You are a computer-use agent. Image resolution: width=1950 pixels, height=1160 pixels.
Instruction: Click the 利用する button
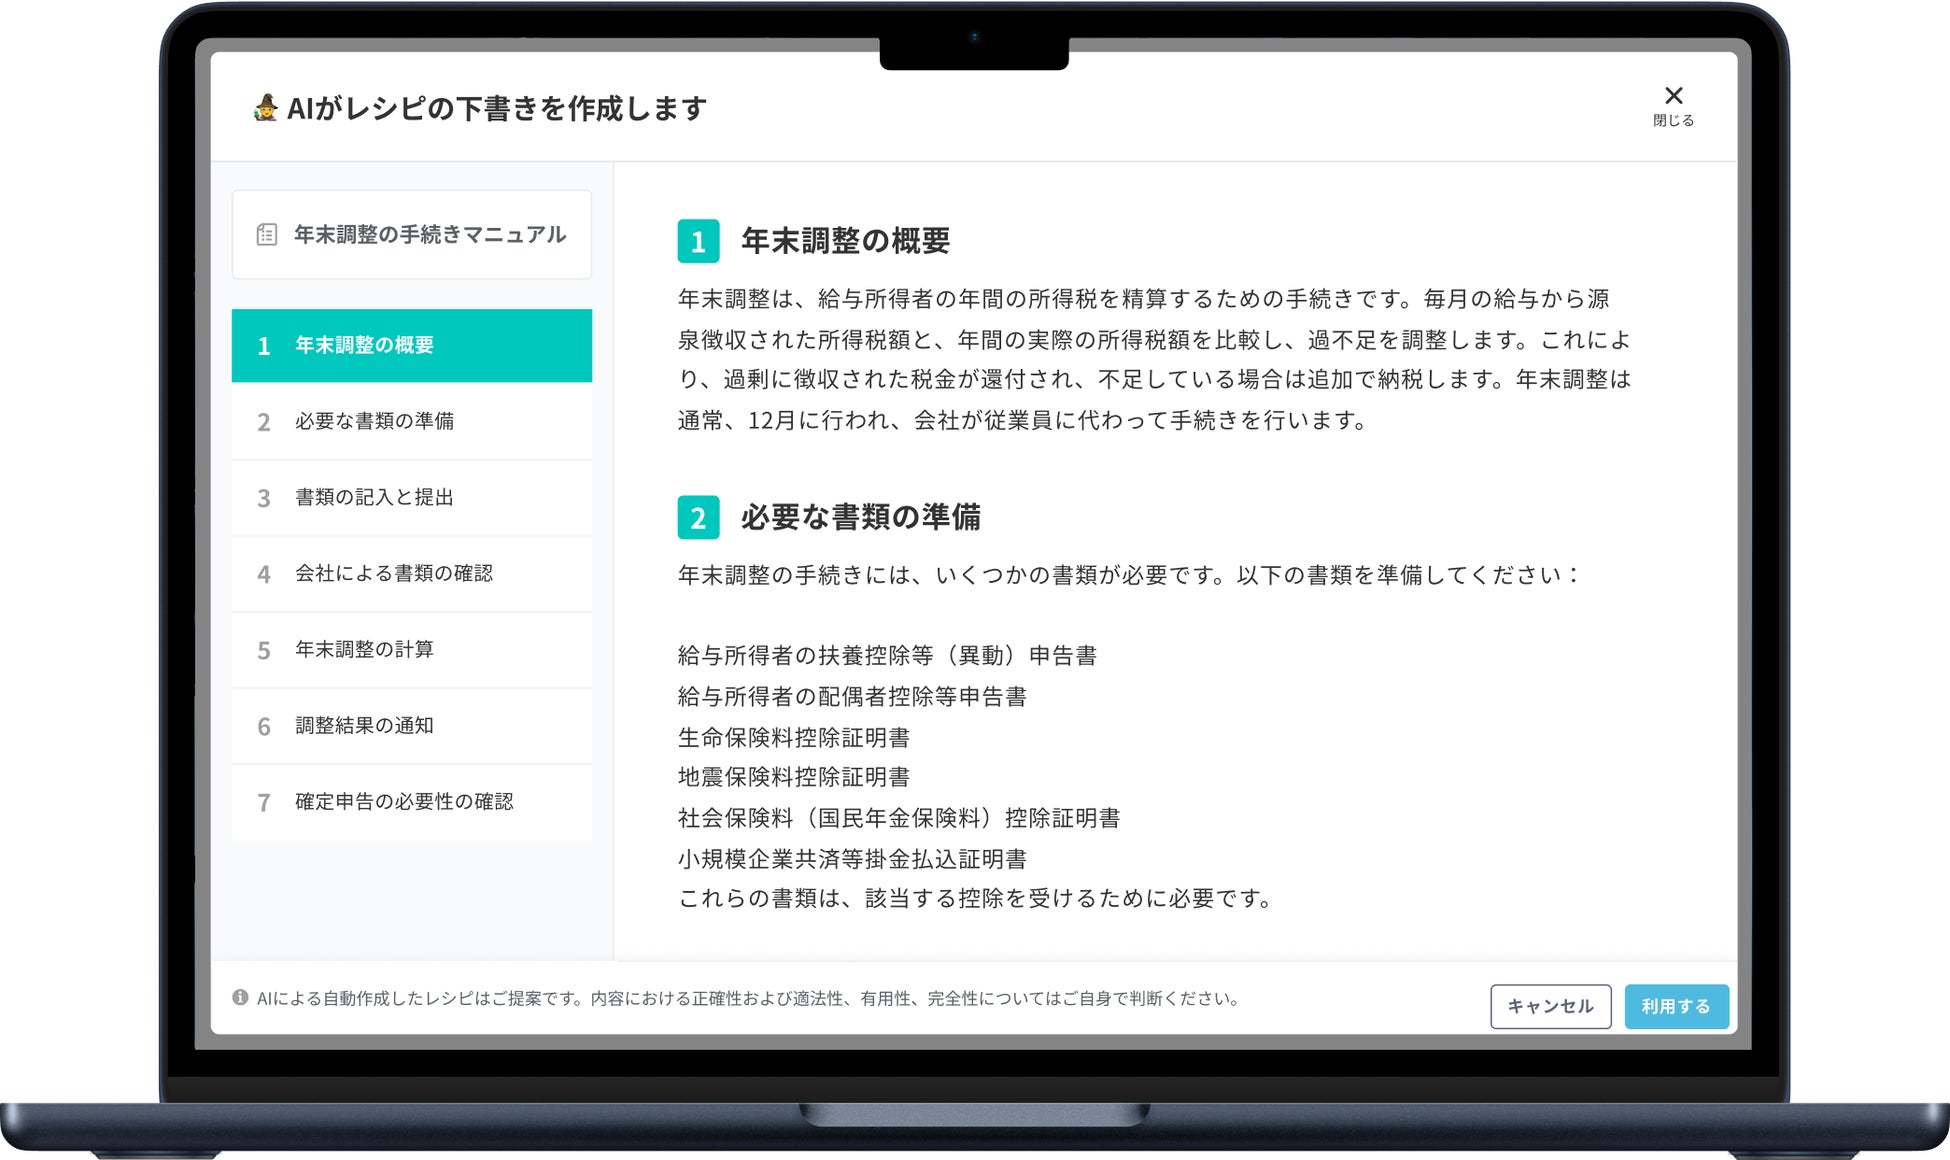coord(1675,1006)
